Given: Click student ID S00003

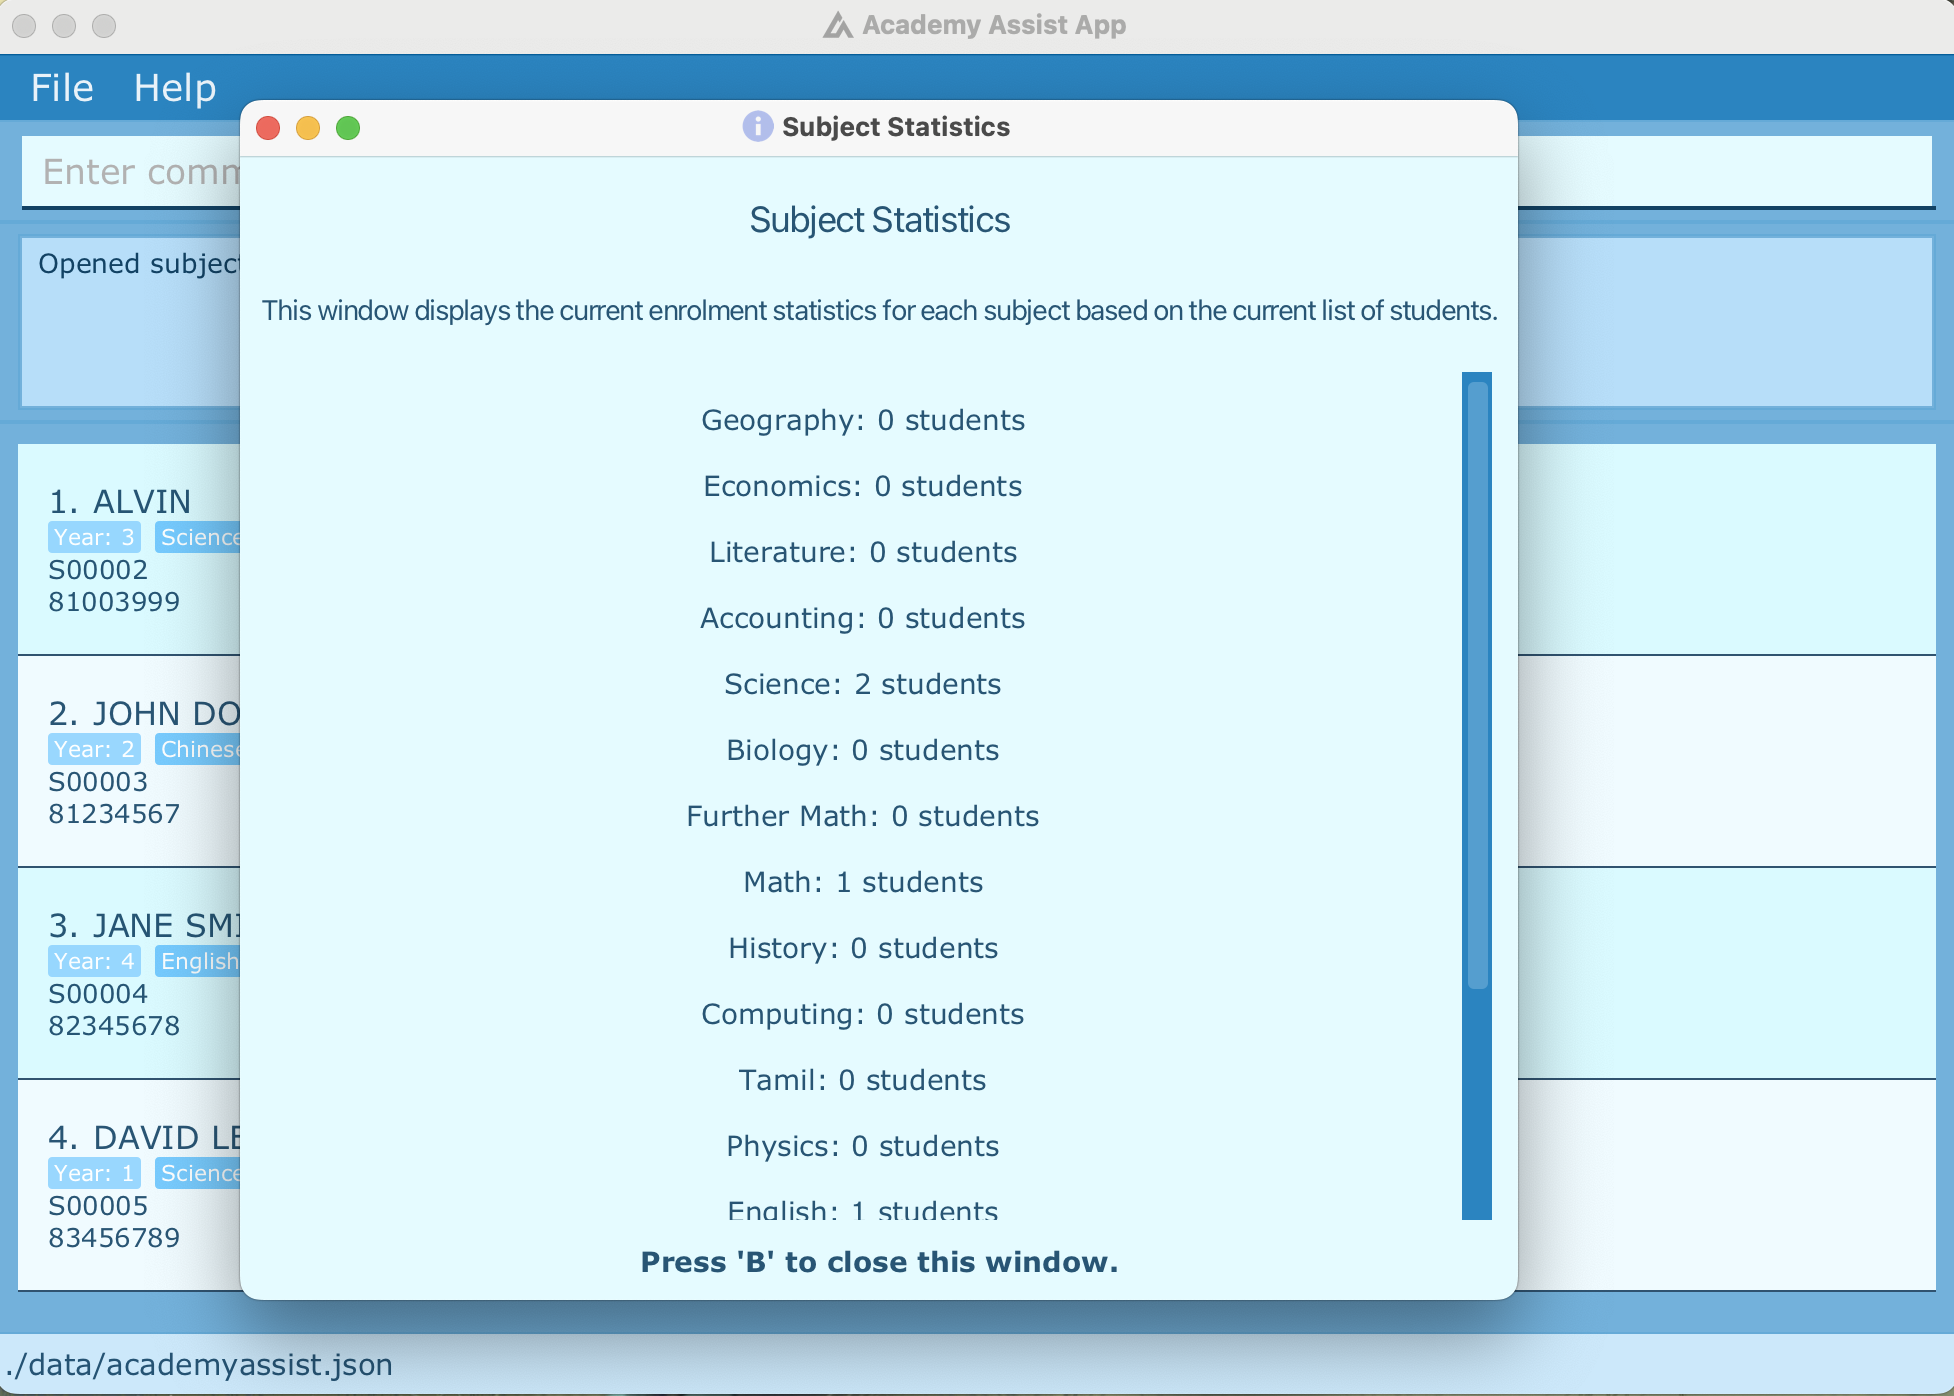Looking at the screenshot, I should (x=98, y=782).
